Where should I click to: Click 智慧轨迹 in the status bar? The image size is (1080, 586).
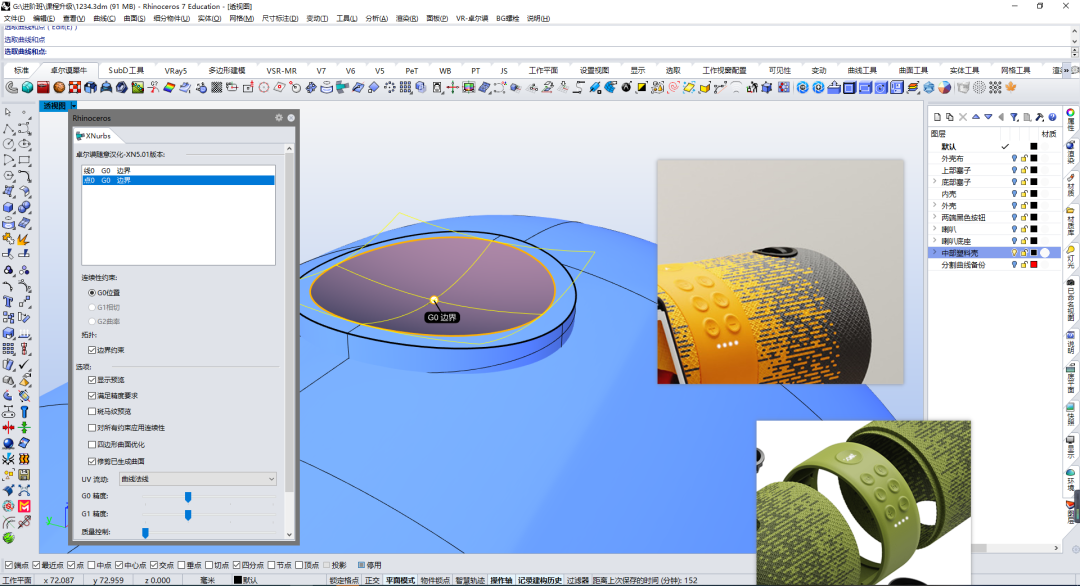point(470,580)
